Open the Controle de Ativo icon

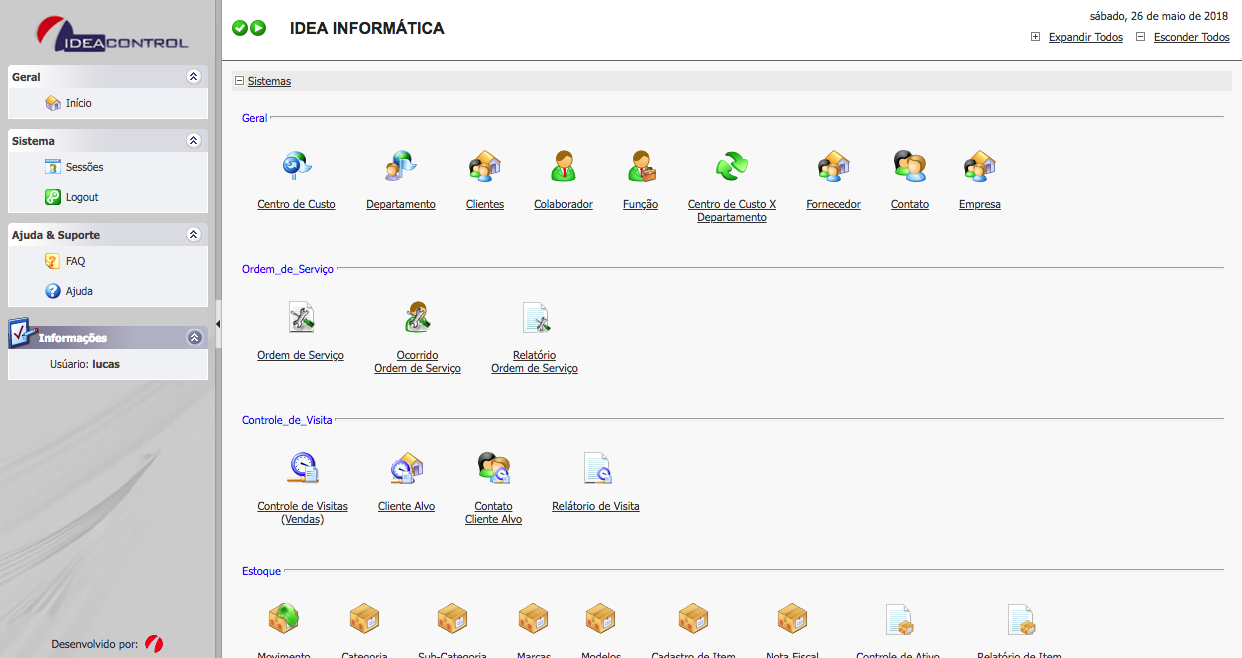coord(899,619)
